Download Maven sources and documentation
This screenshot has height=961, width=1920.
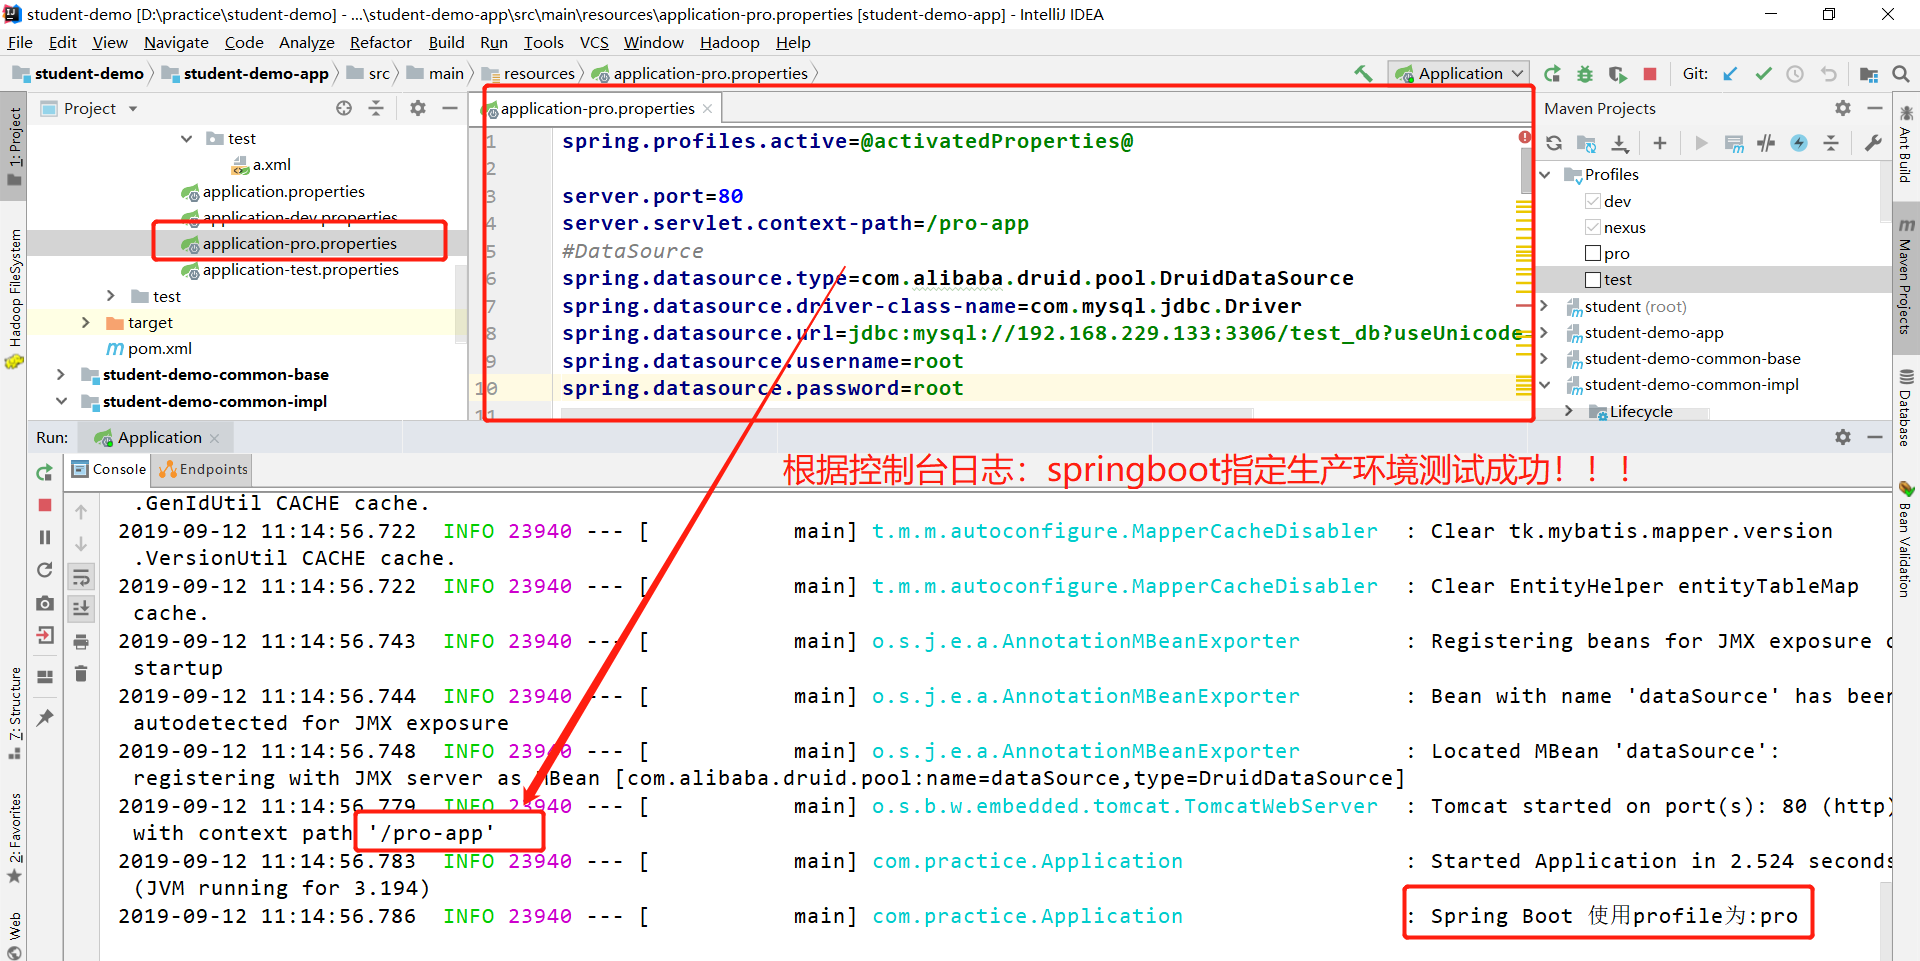(x=1620, y=143)
